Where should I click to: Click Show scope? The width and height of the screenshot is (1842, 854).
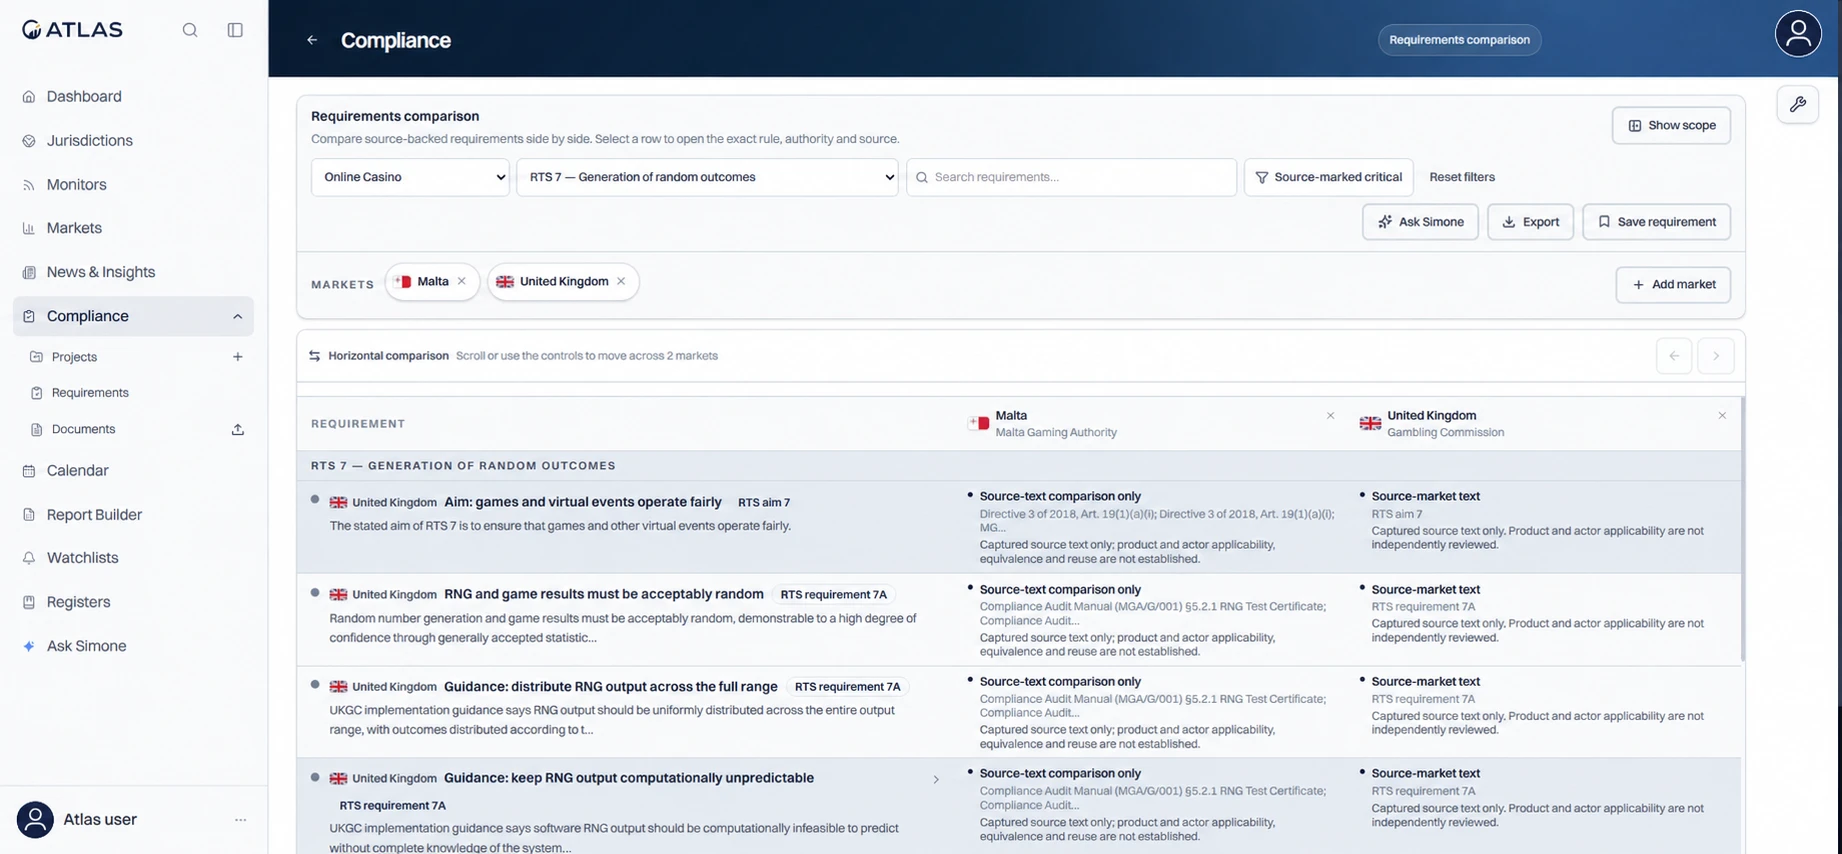(x=1671, y=125)
